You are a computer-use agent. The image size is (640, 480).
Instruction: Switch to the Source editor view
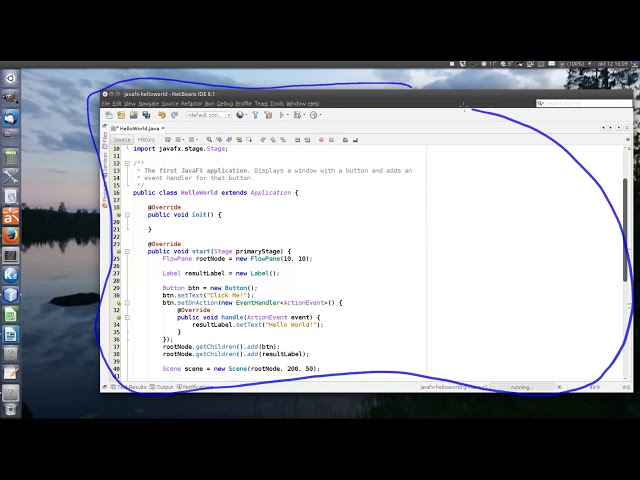click(x=122, y=140)
